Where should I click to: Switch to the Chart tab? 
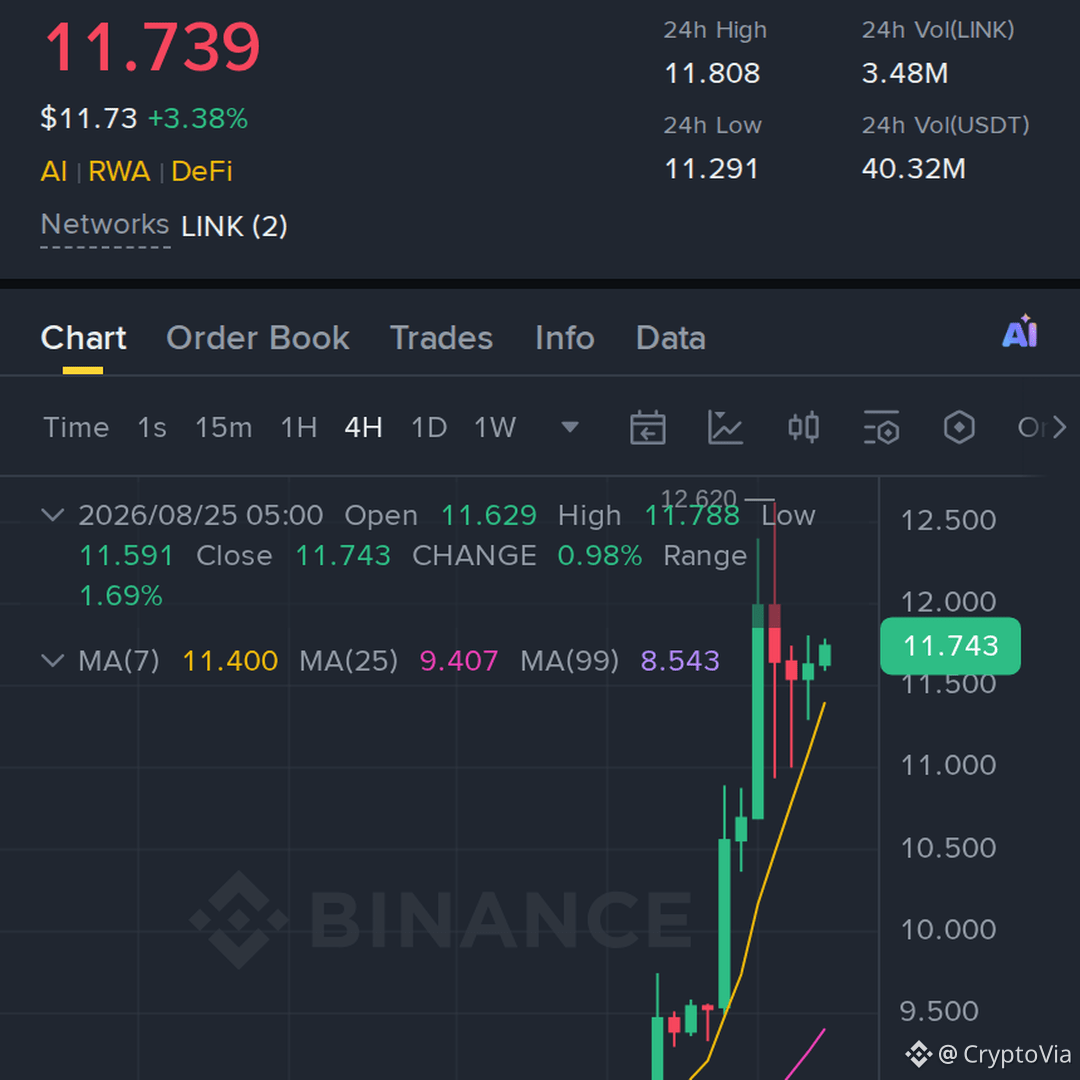pyautogui.click(x=83, y=338)
